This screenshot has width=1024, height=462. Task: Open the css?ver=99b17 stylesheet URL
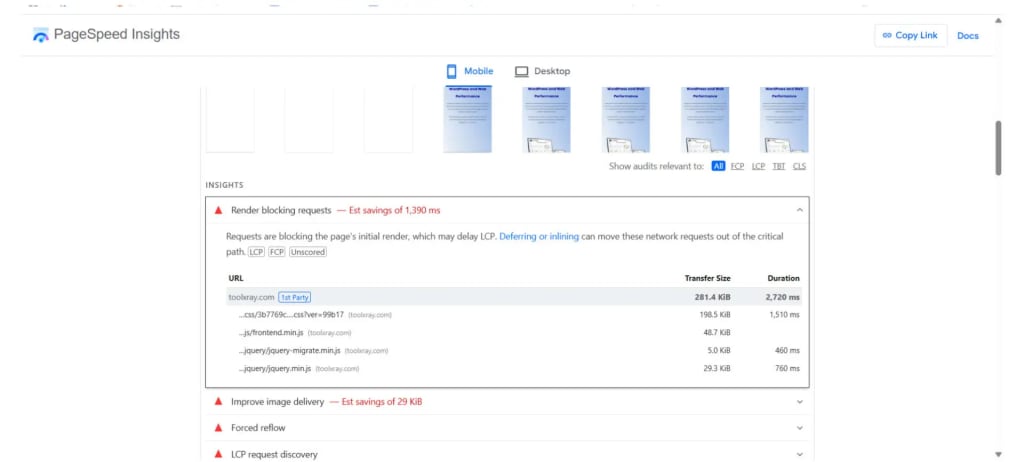[x=291, y=315]
